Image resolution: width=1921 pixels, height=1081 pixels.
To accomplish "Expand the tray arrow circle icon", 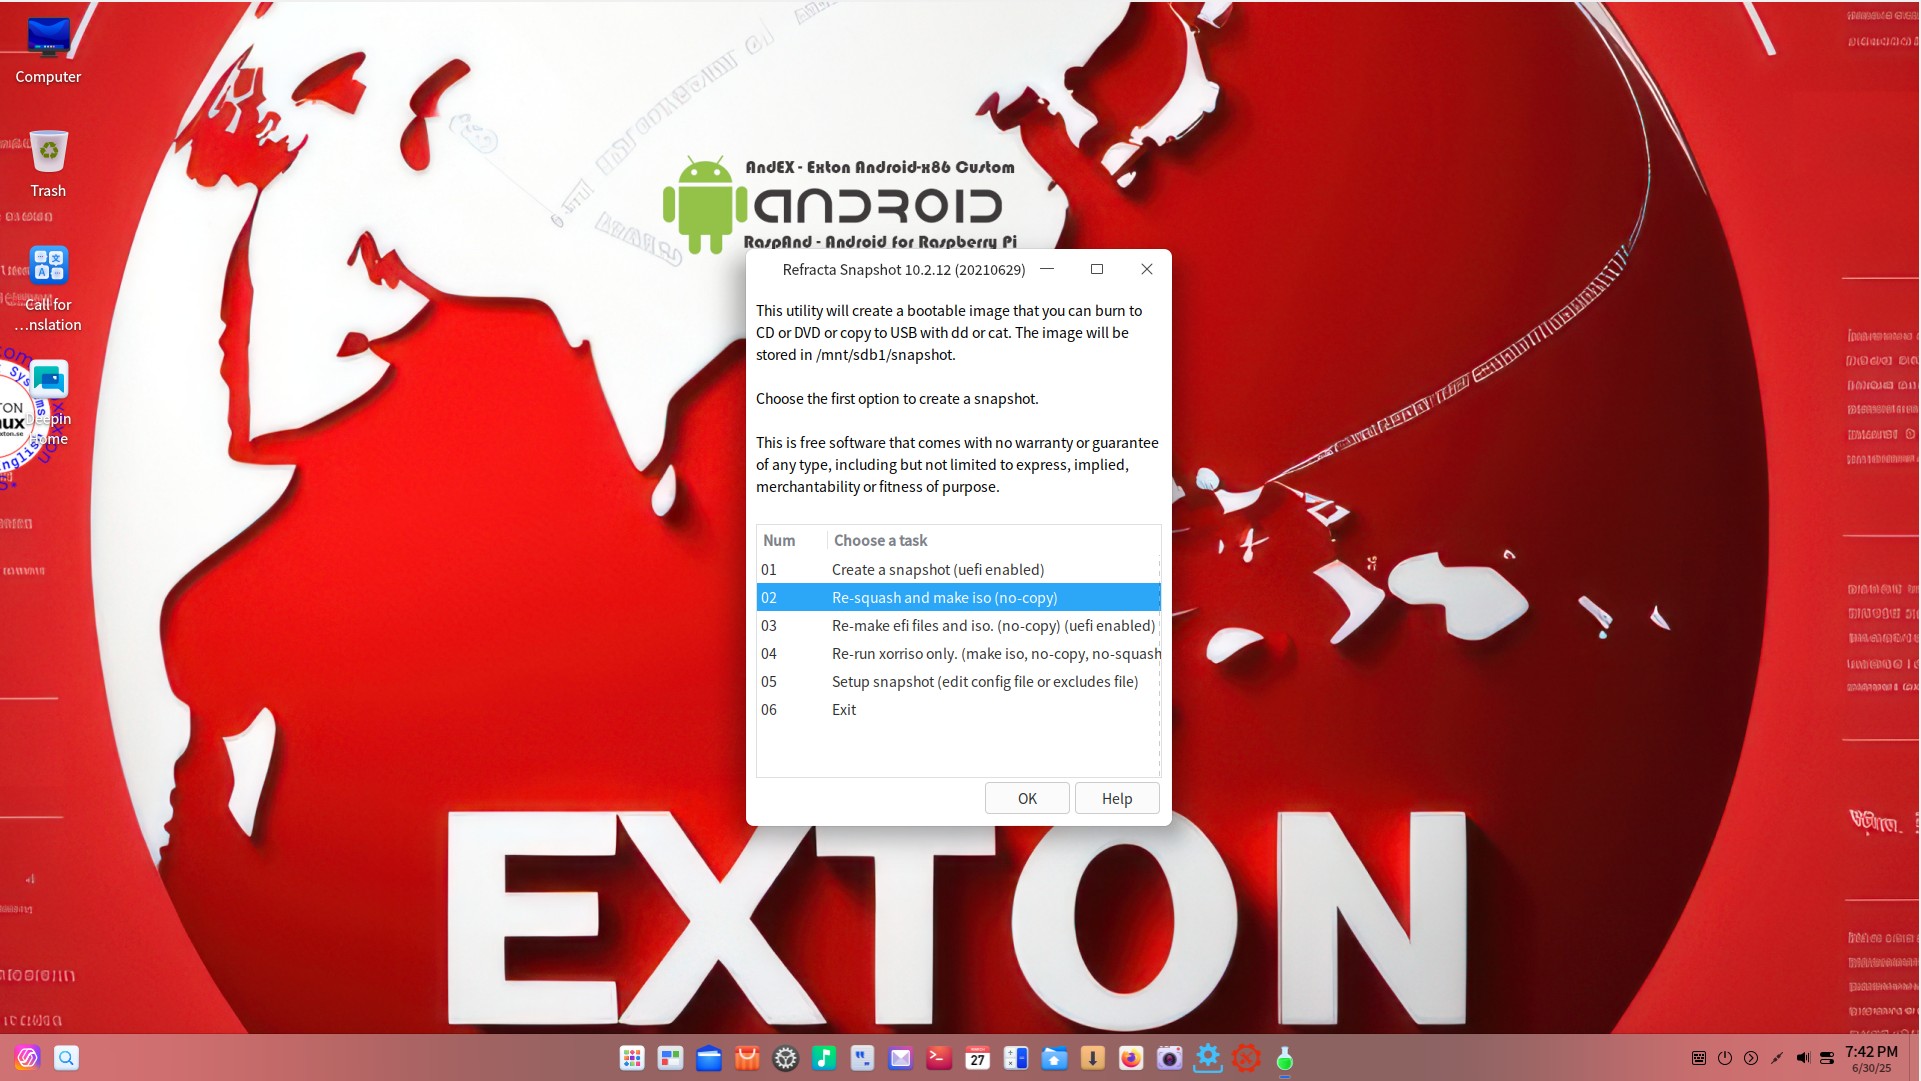I will [x=1751, y=1058].
